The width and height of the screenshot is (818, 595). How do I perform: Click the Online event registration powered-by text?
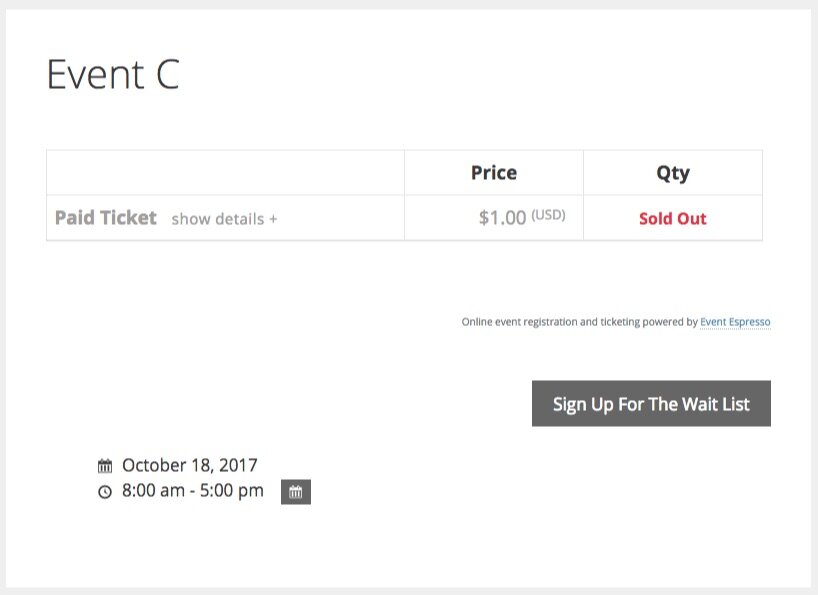(579, 322)
